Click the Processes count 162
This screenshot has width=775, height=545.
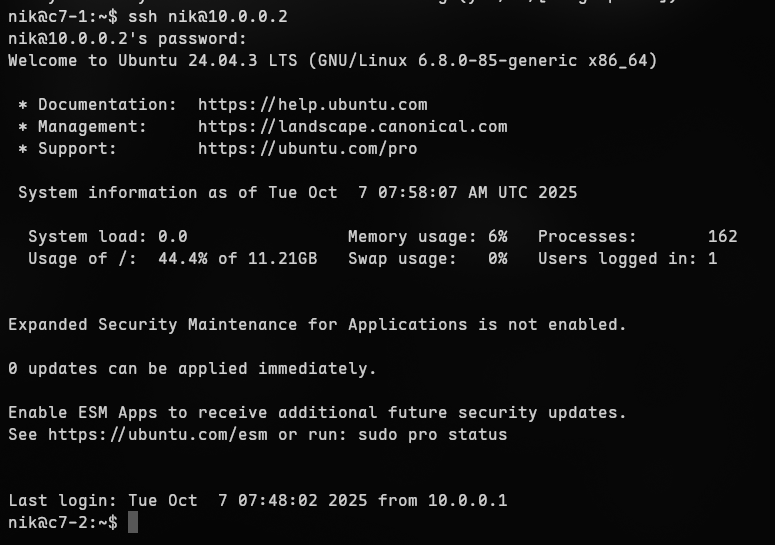[722, 237]
